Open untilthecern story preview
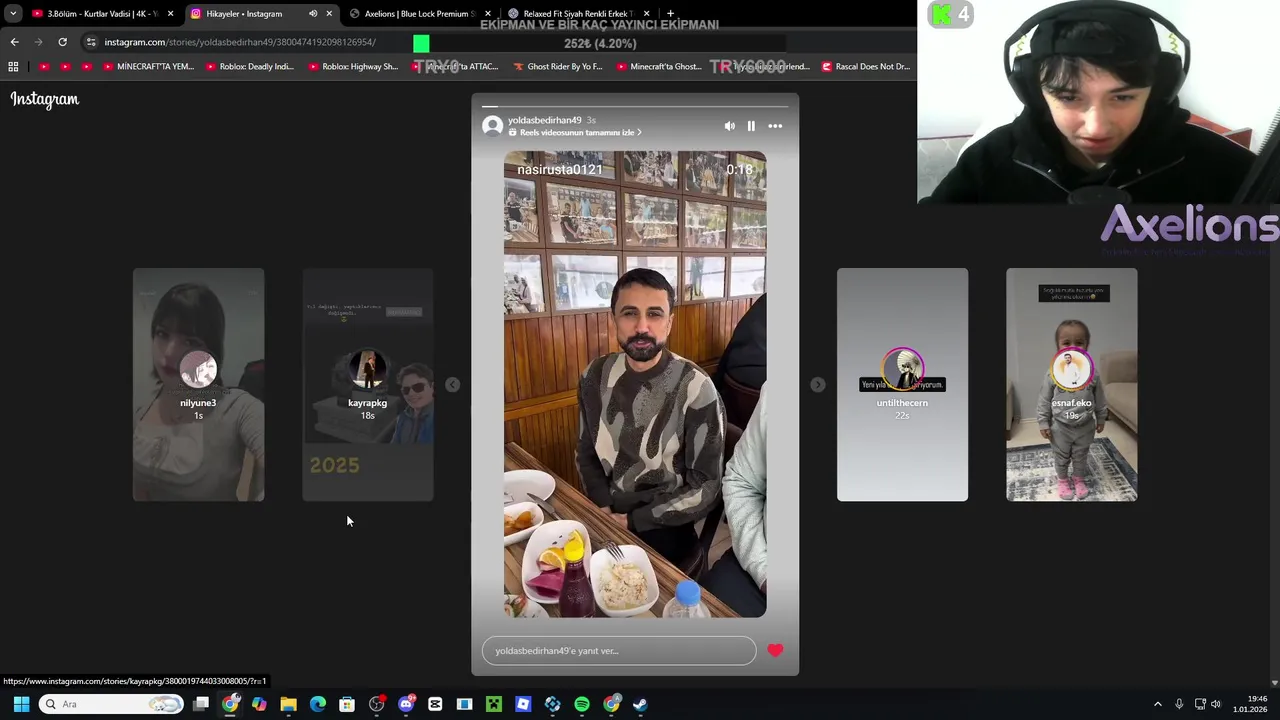Image resolution: width=1280 pixels, height=720 pixels. coord(902,384)
